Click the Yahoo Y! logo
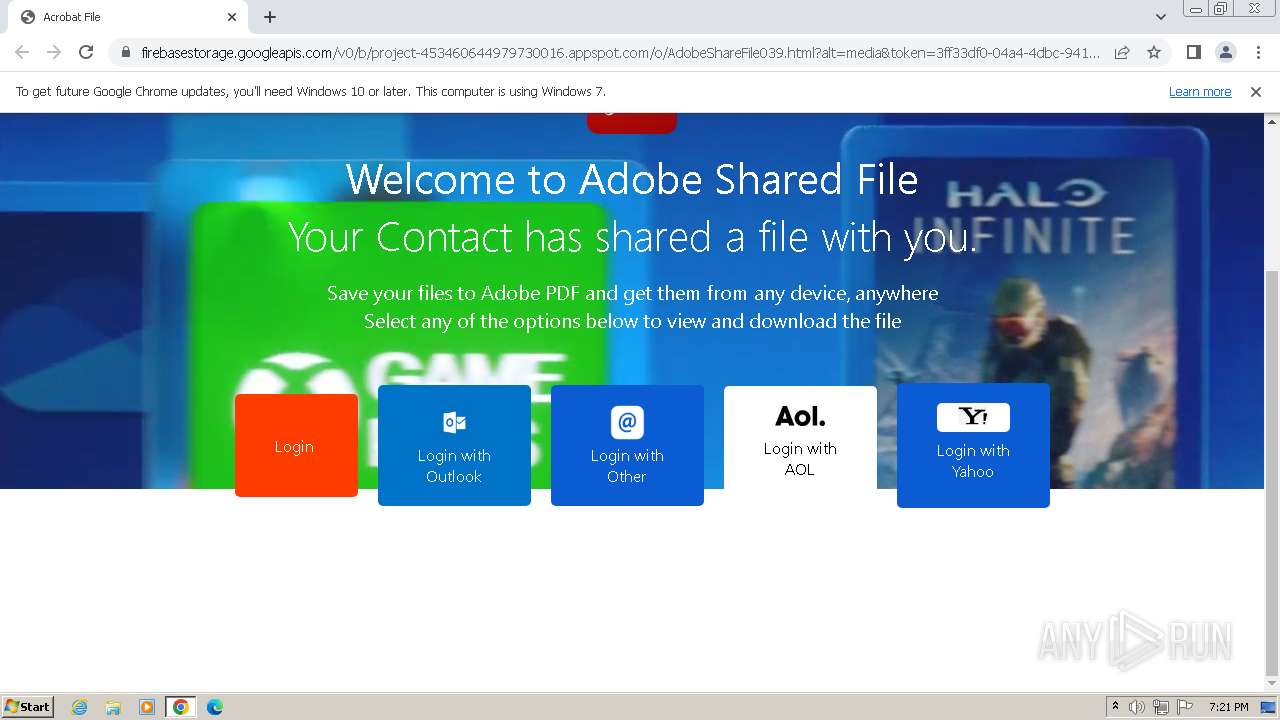Screen dimensions: 1280x720 (973, 417)
